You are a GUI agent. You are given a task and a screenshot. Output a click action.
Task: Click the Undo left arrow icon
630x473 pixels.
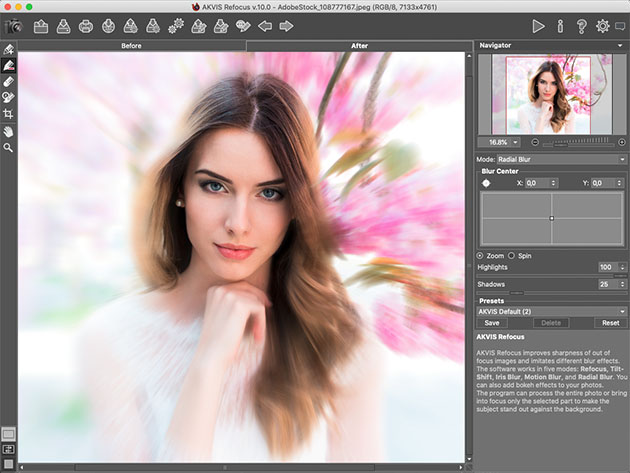265,26
